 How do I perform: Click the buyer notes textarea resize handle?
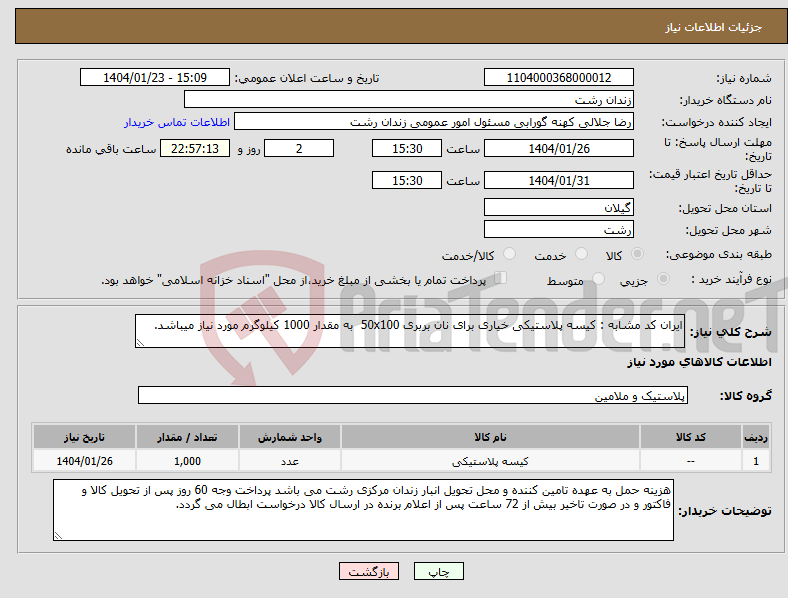click(x=58, y=536)
